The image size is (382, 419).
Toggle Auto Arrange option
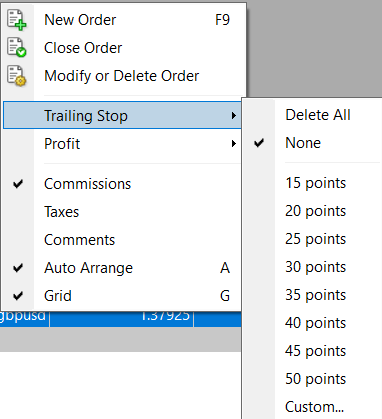(x=122, y=268)
